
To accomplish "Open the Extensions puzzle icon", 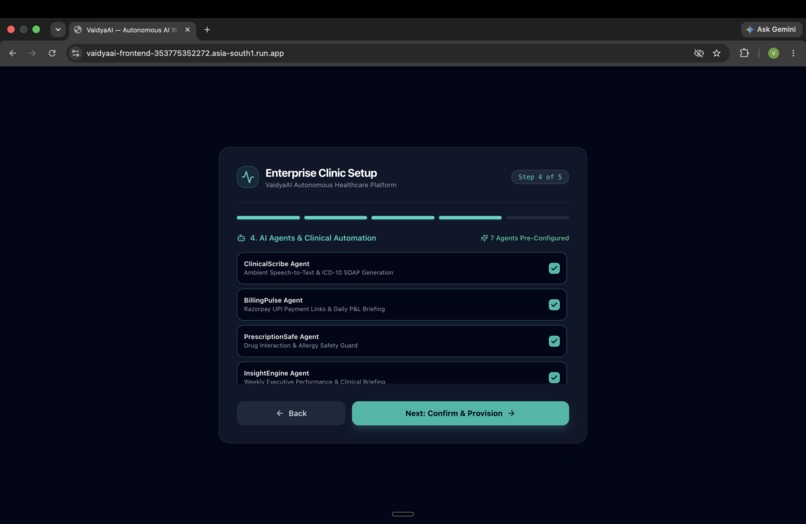I will click(x=744, y=53).
